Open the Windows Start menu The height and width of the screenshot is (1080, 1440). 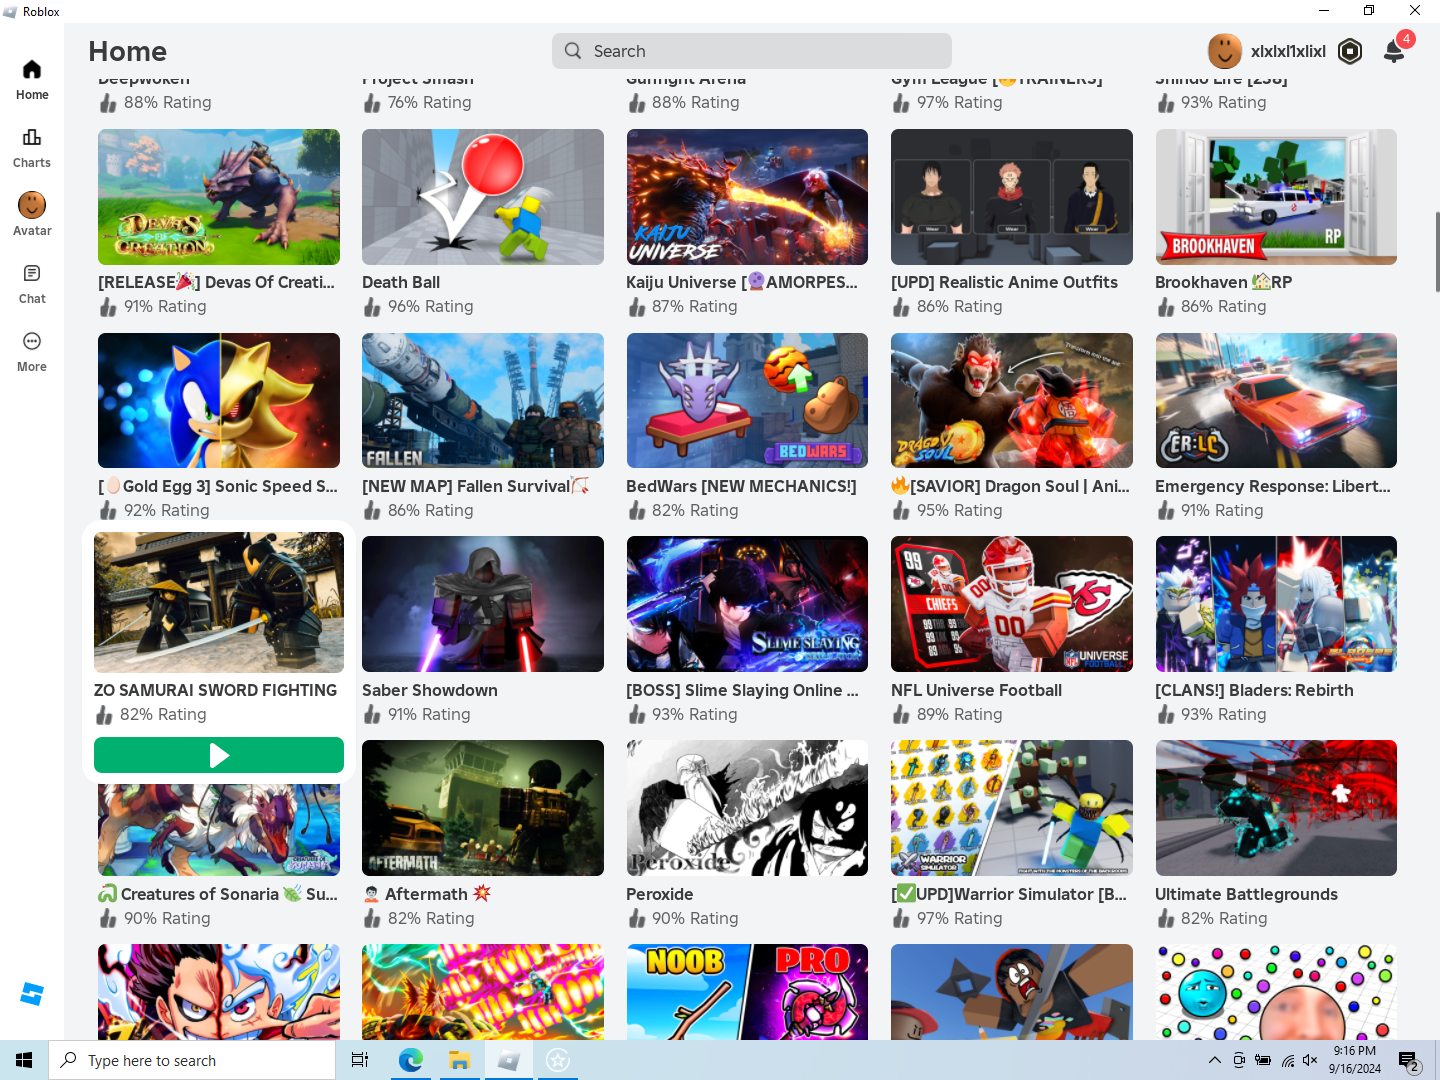24,1060
